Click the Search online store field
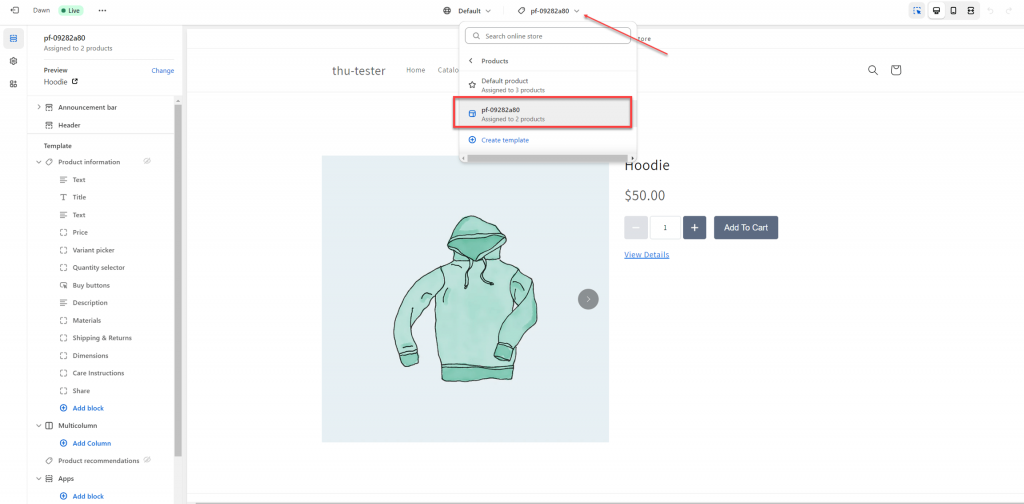 tap(548, 35)
